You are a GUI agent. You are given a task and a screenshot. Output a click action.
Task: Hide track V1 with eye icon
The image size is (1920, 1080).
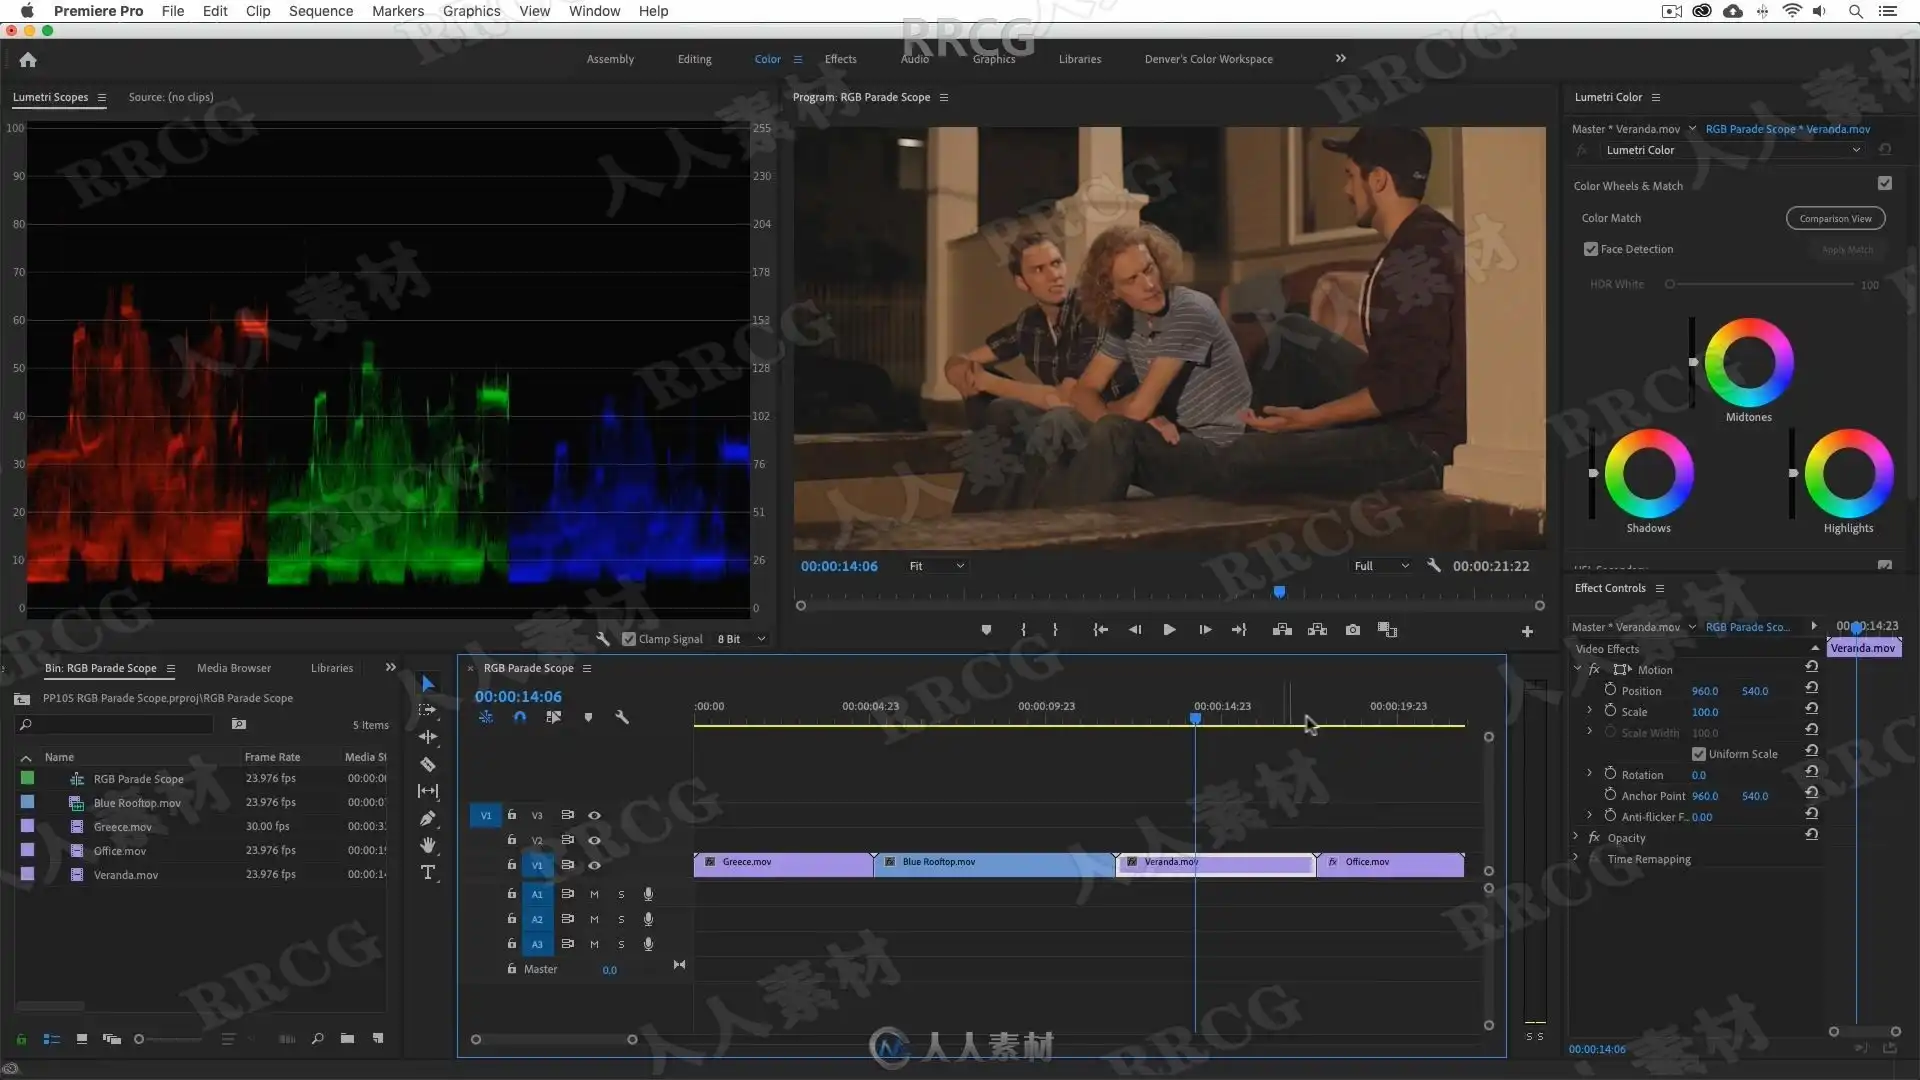point(594,865)
